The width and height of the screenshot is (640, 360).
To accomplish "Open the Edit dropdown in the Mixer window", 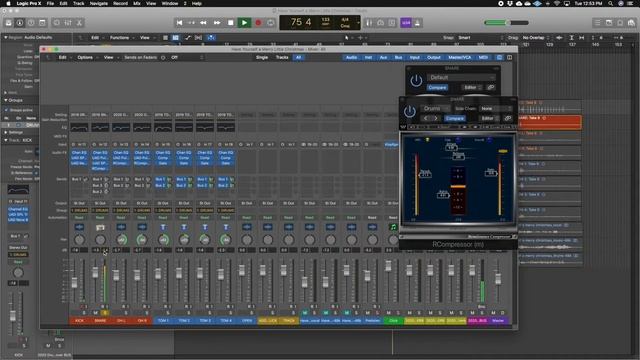I will click(64, 58).
